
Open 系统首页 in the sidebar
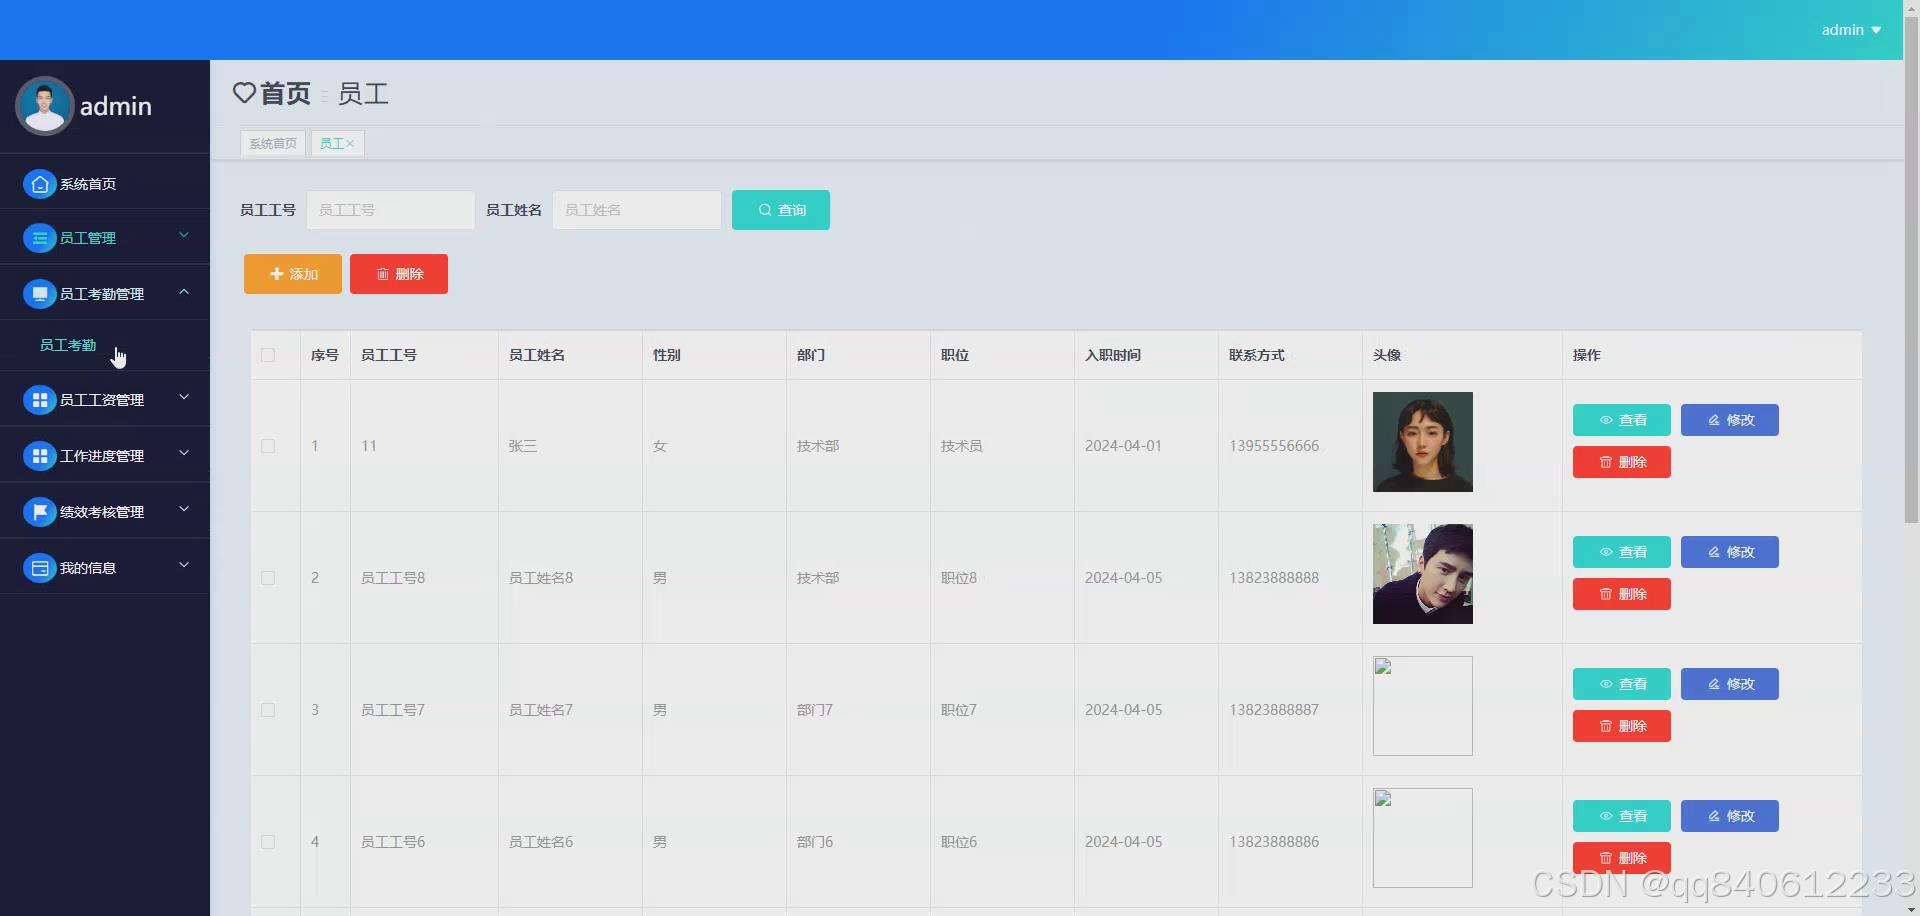105,184
